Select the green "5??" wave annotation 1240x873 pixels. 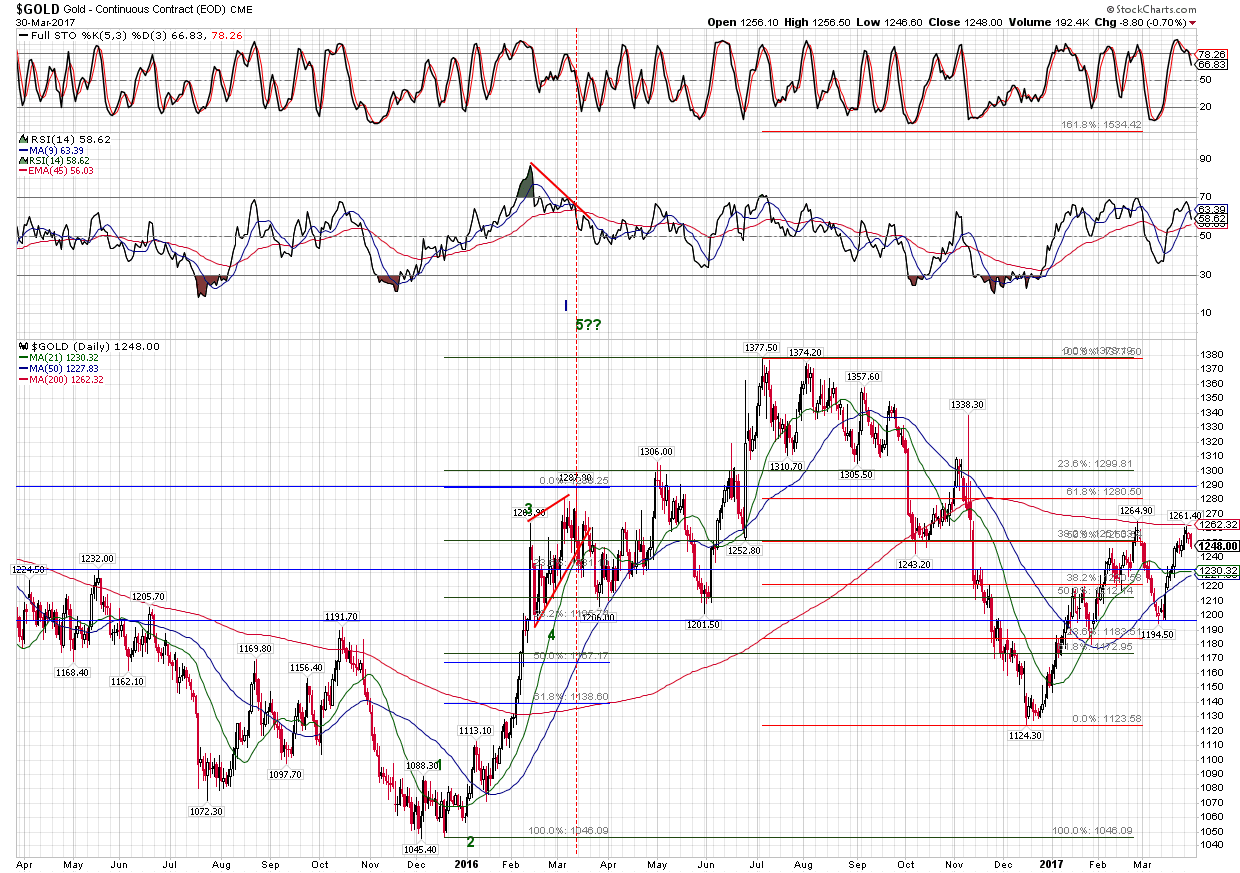588,324
